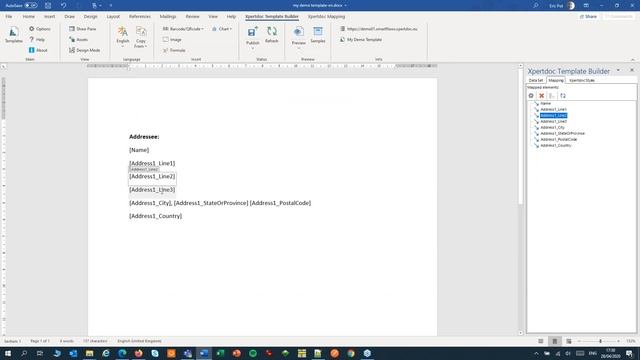Switch to the Home ribbon tab

pos(29,17)
